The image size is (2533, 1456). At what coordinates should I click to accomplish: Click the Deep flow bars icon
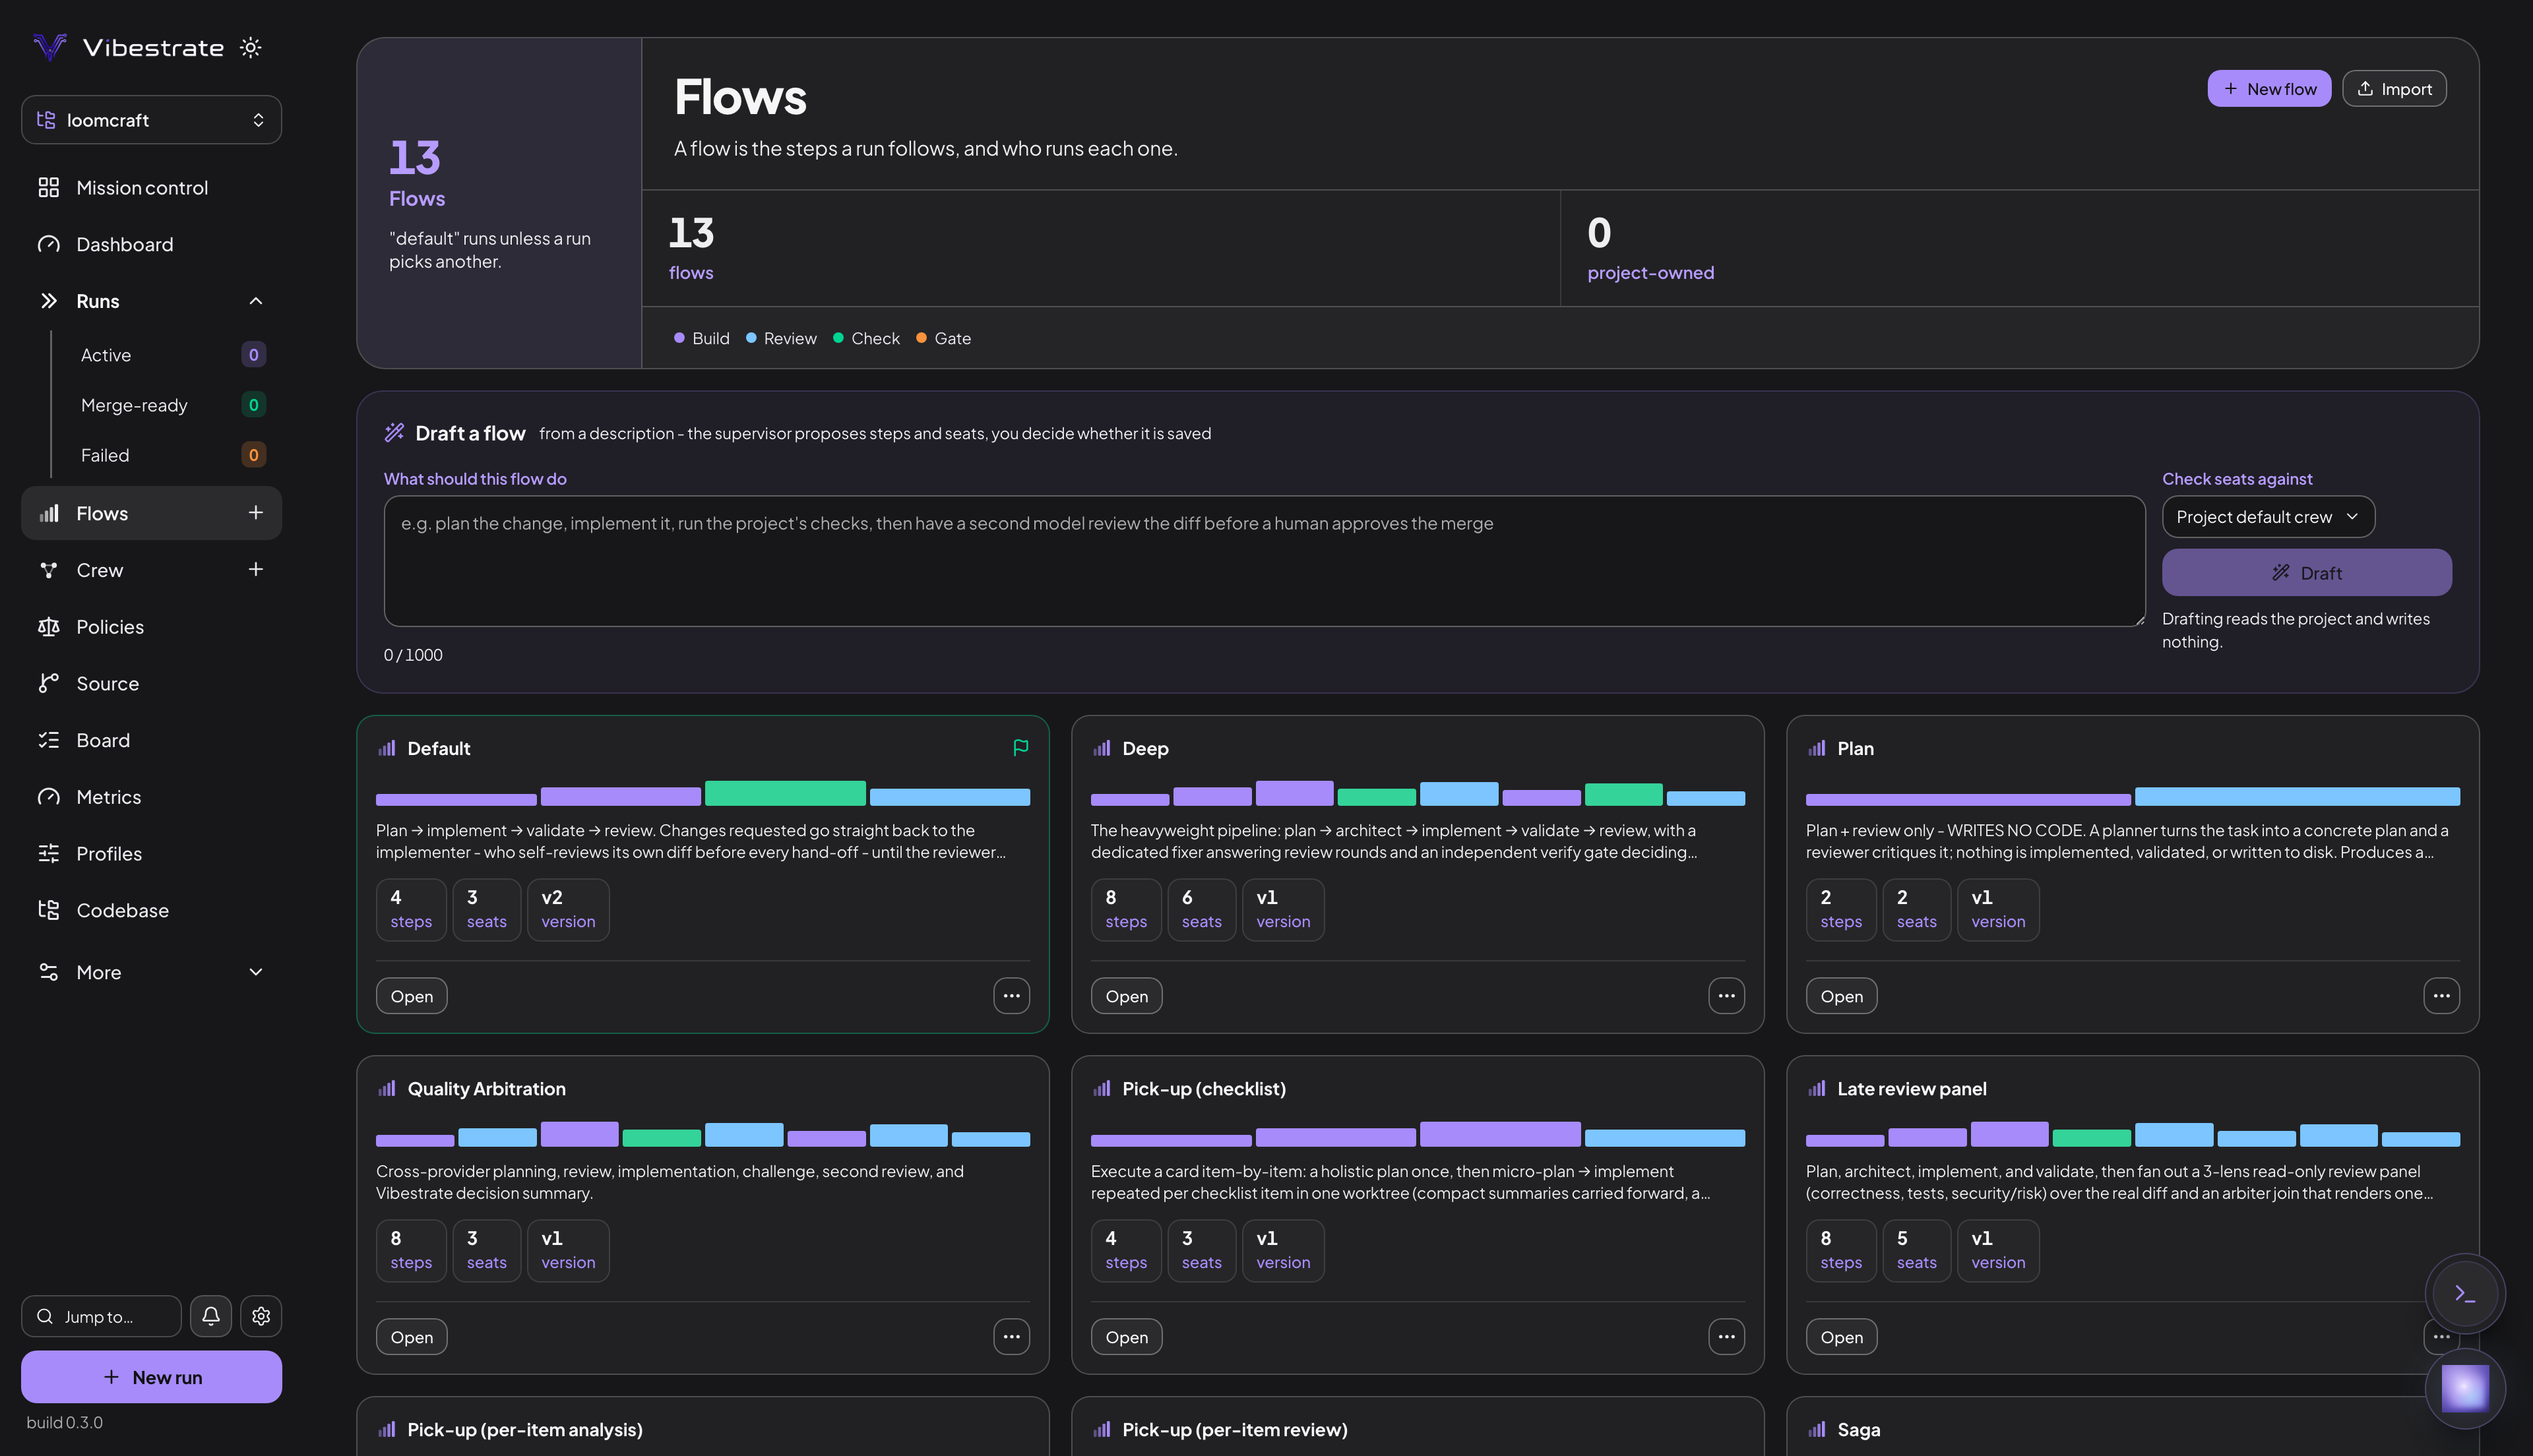point(1102,748)
